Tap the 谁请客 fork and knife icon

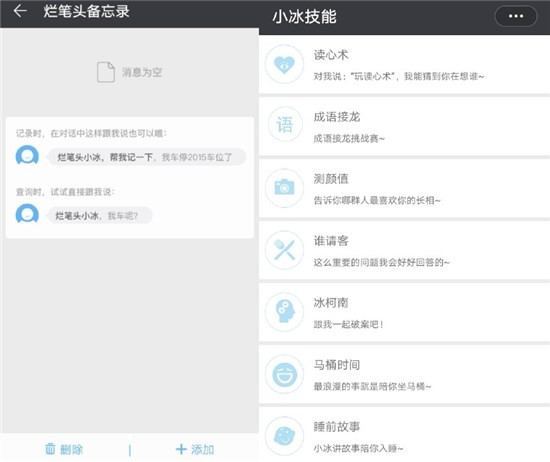(x=284, y=250)
